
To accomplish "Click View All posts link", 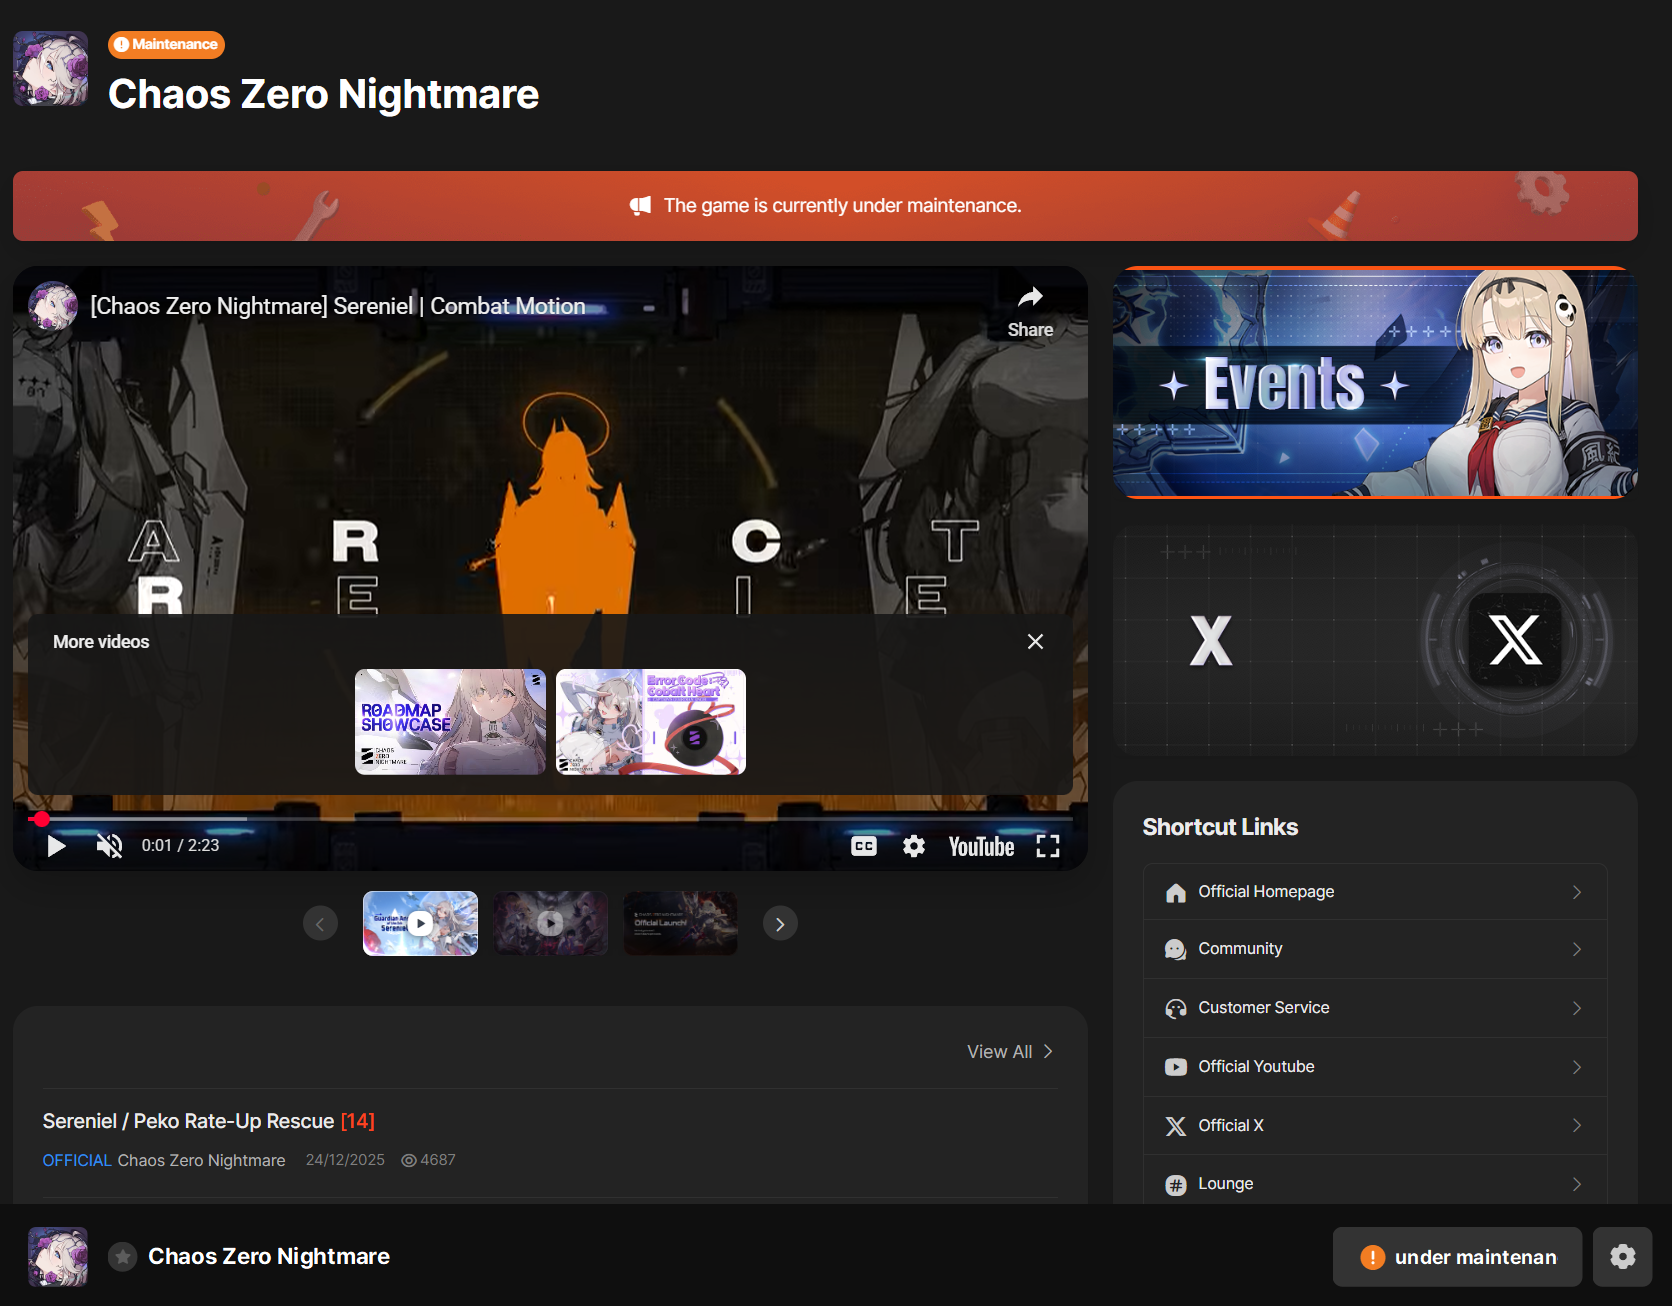I will point(1010,1052).
